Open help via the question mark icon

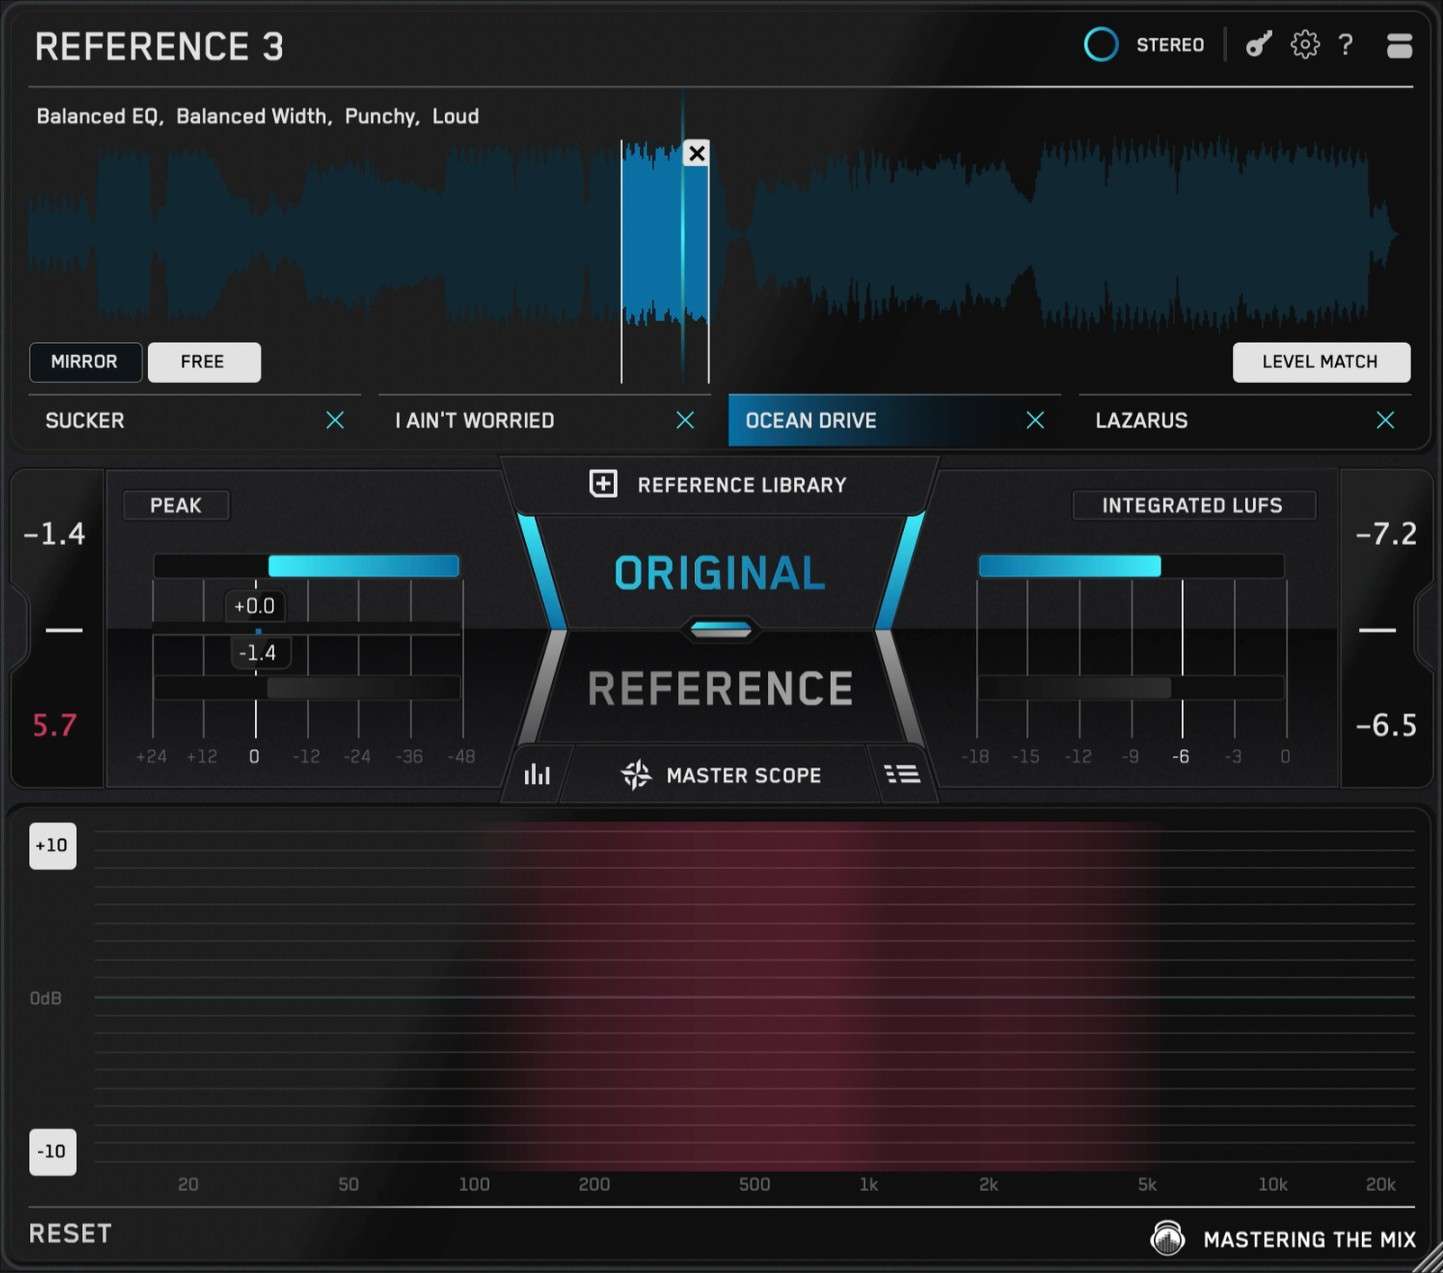point(1346,44)
